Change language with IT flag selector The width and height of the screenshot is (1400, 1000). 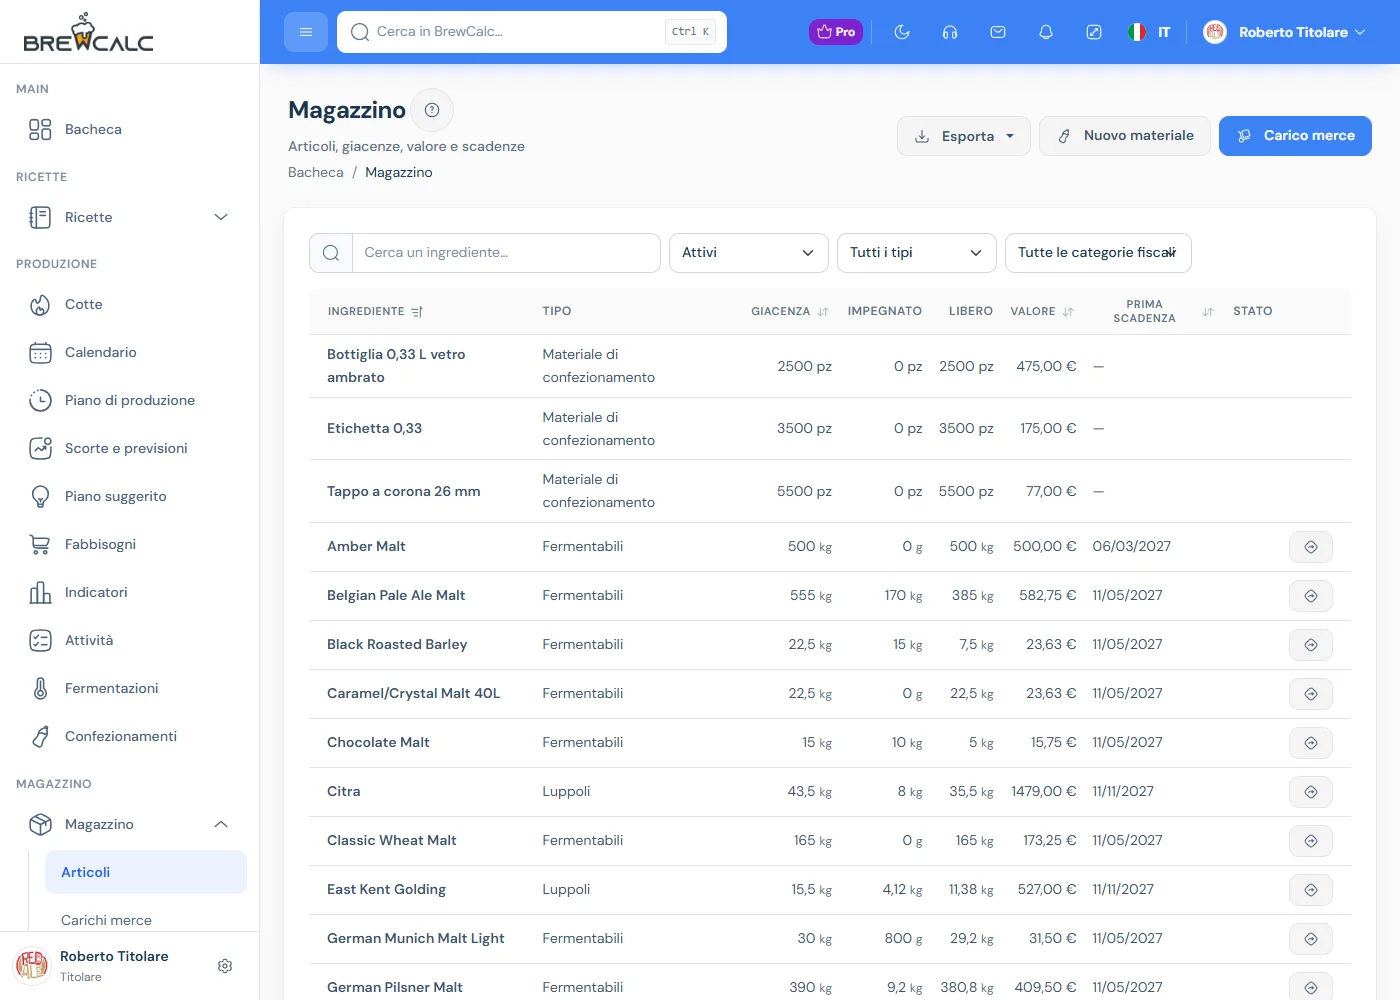pos(1149,32)
